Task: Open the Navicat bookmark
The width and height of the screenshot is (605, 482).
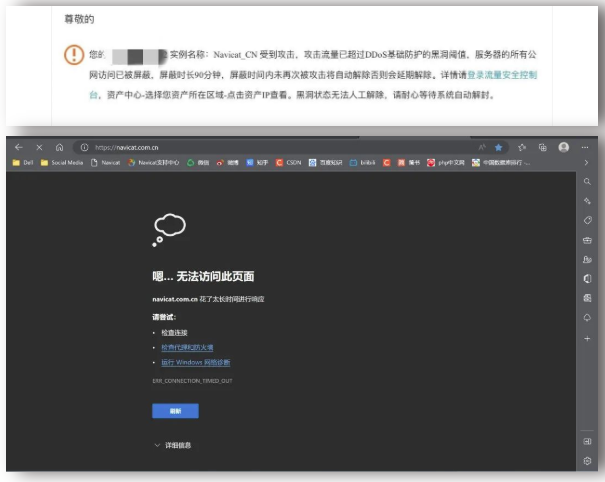Action: point(105,163)
